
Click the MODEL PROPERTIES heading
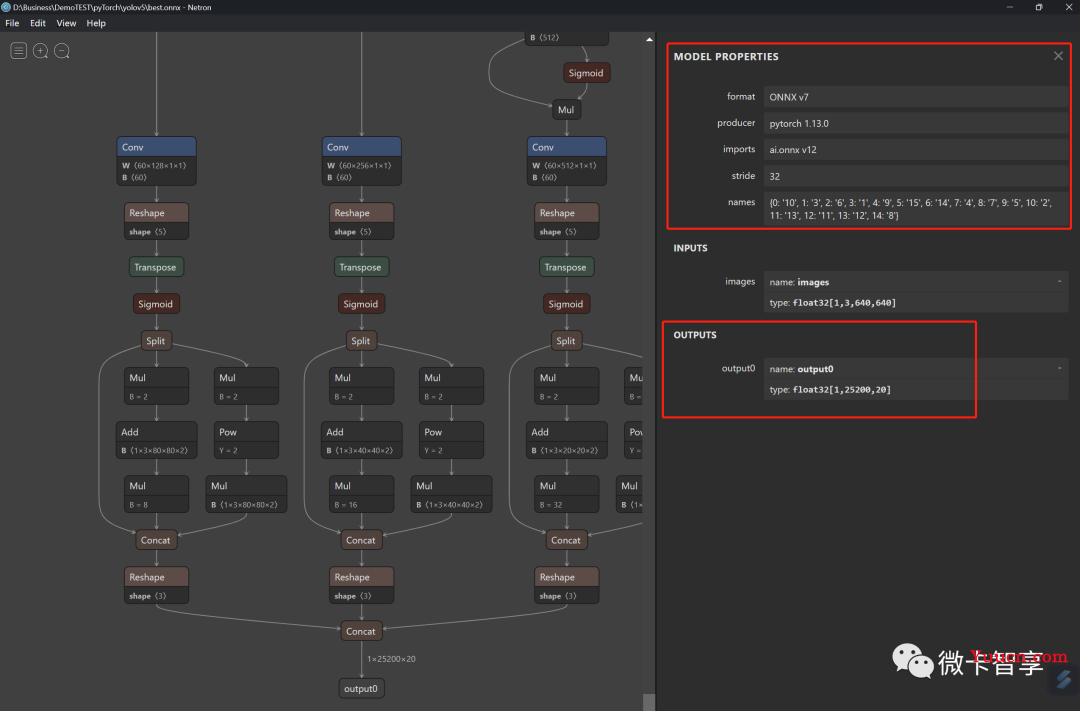click(x=726, y=56)
